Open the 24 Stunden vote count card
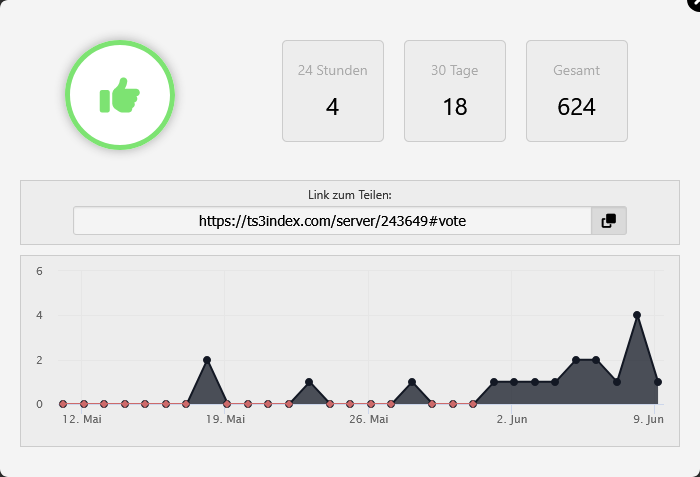700x477 pixels. click(333, 91)
